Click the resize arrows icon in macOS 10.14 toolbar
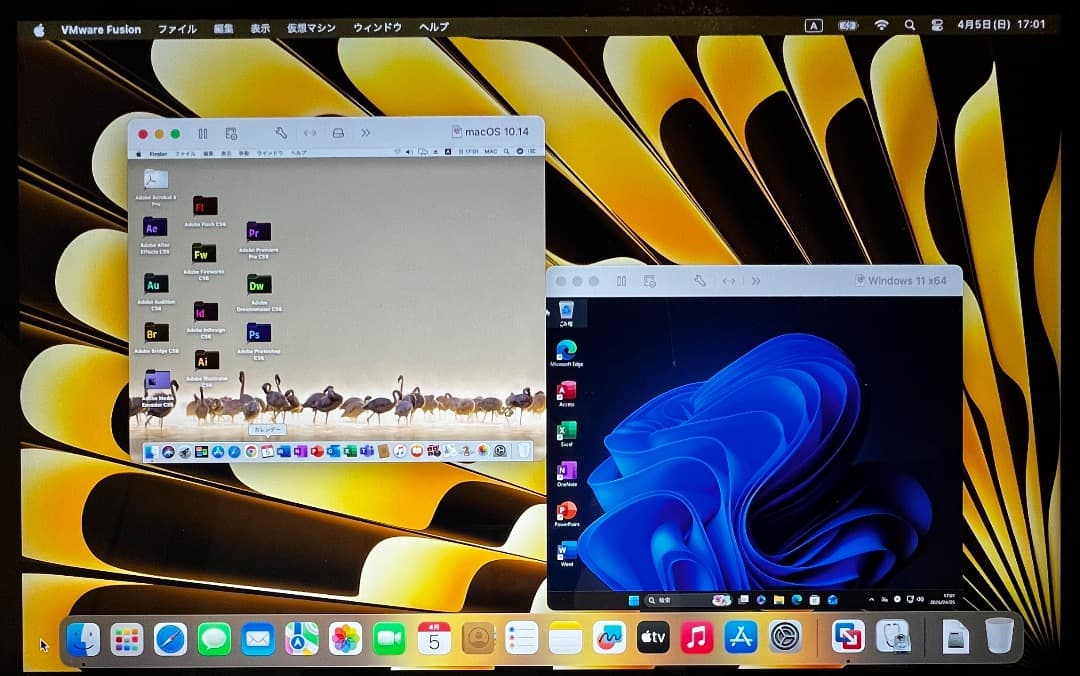 coord(310,133)
